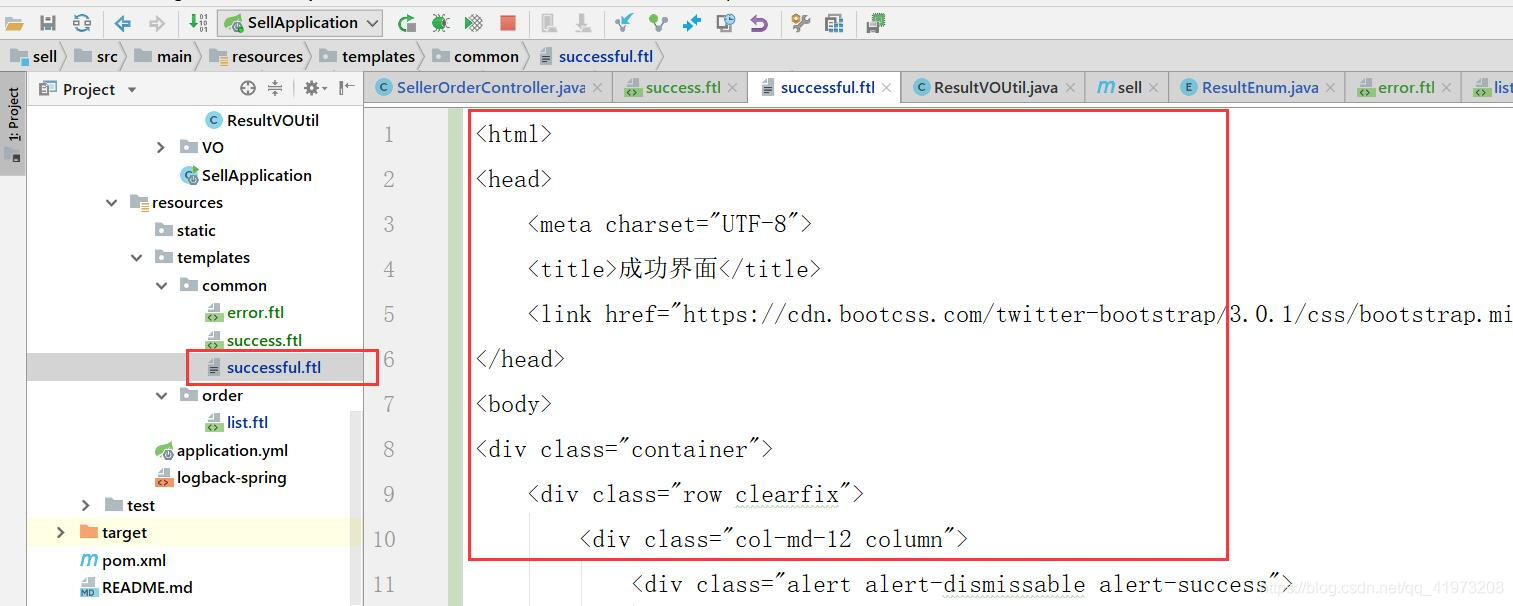
Task: Hide the Project panel with the hide icon
Action: [347, 89]
